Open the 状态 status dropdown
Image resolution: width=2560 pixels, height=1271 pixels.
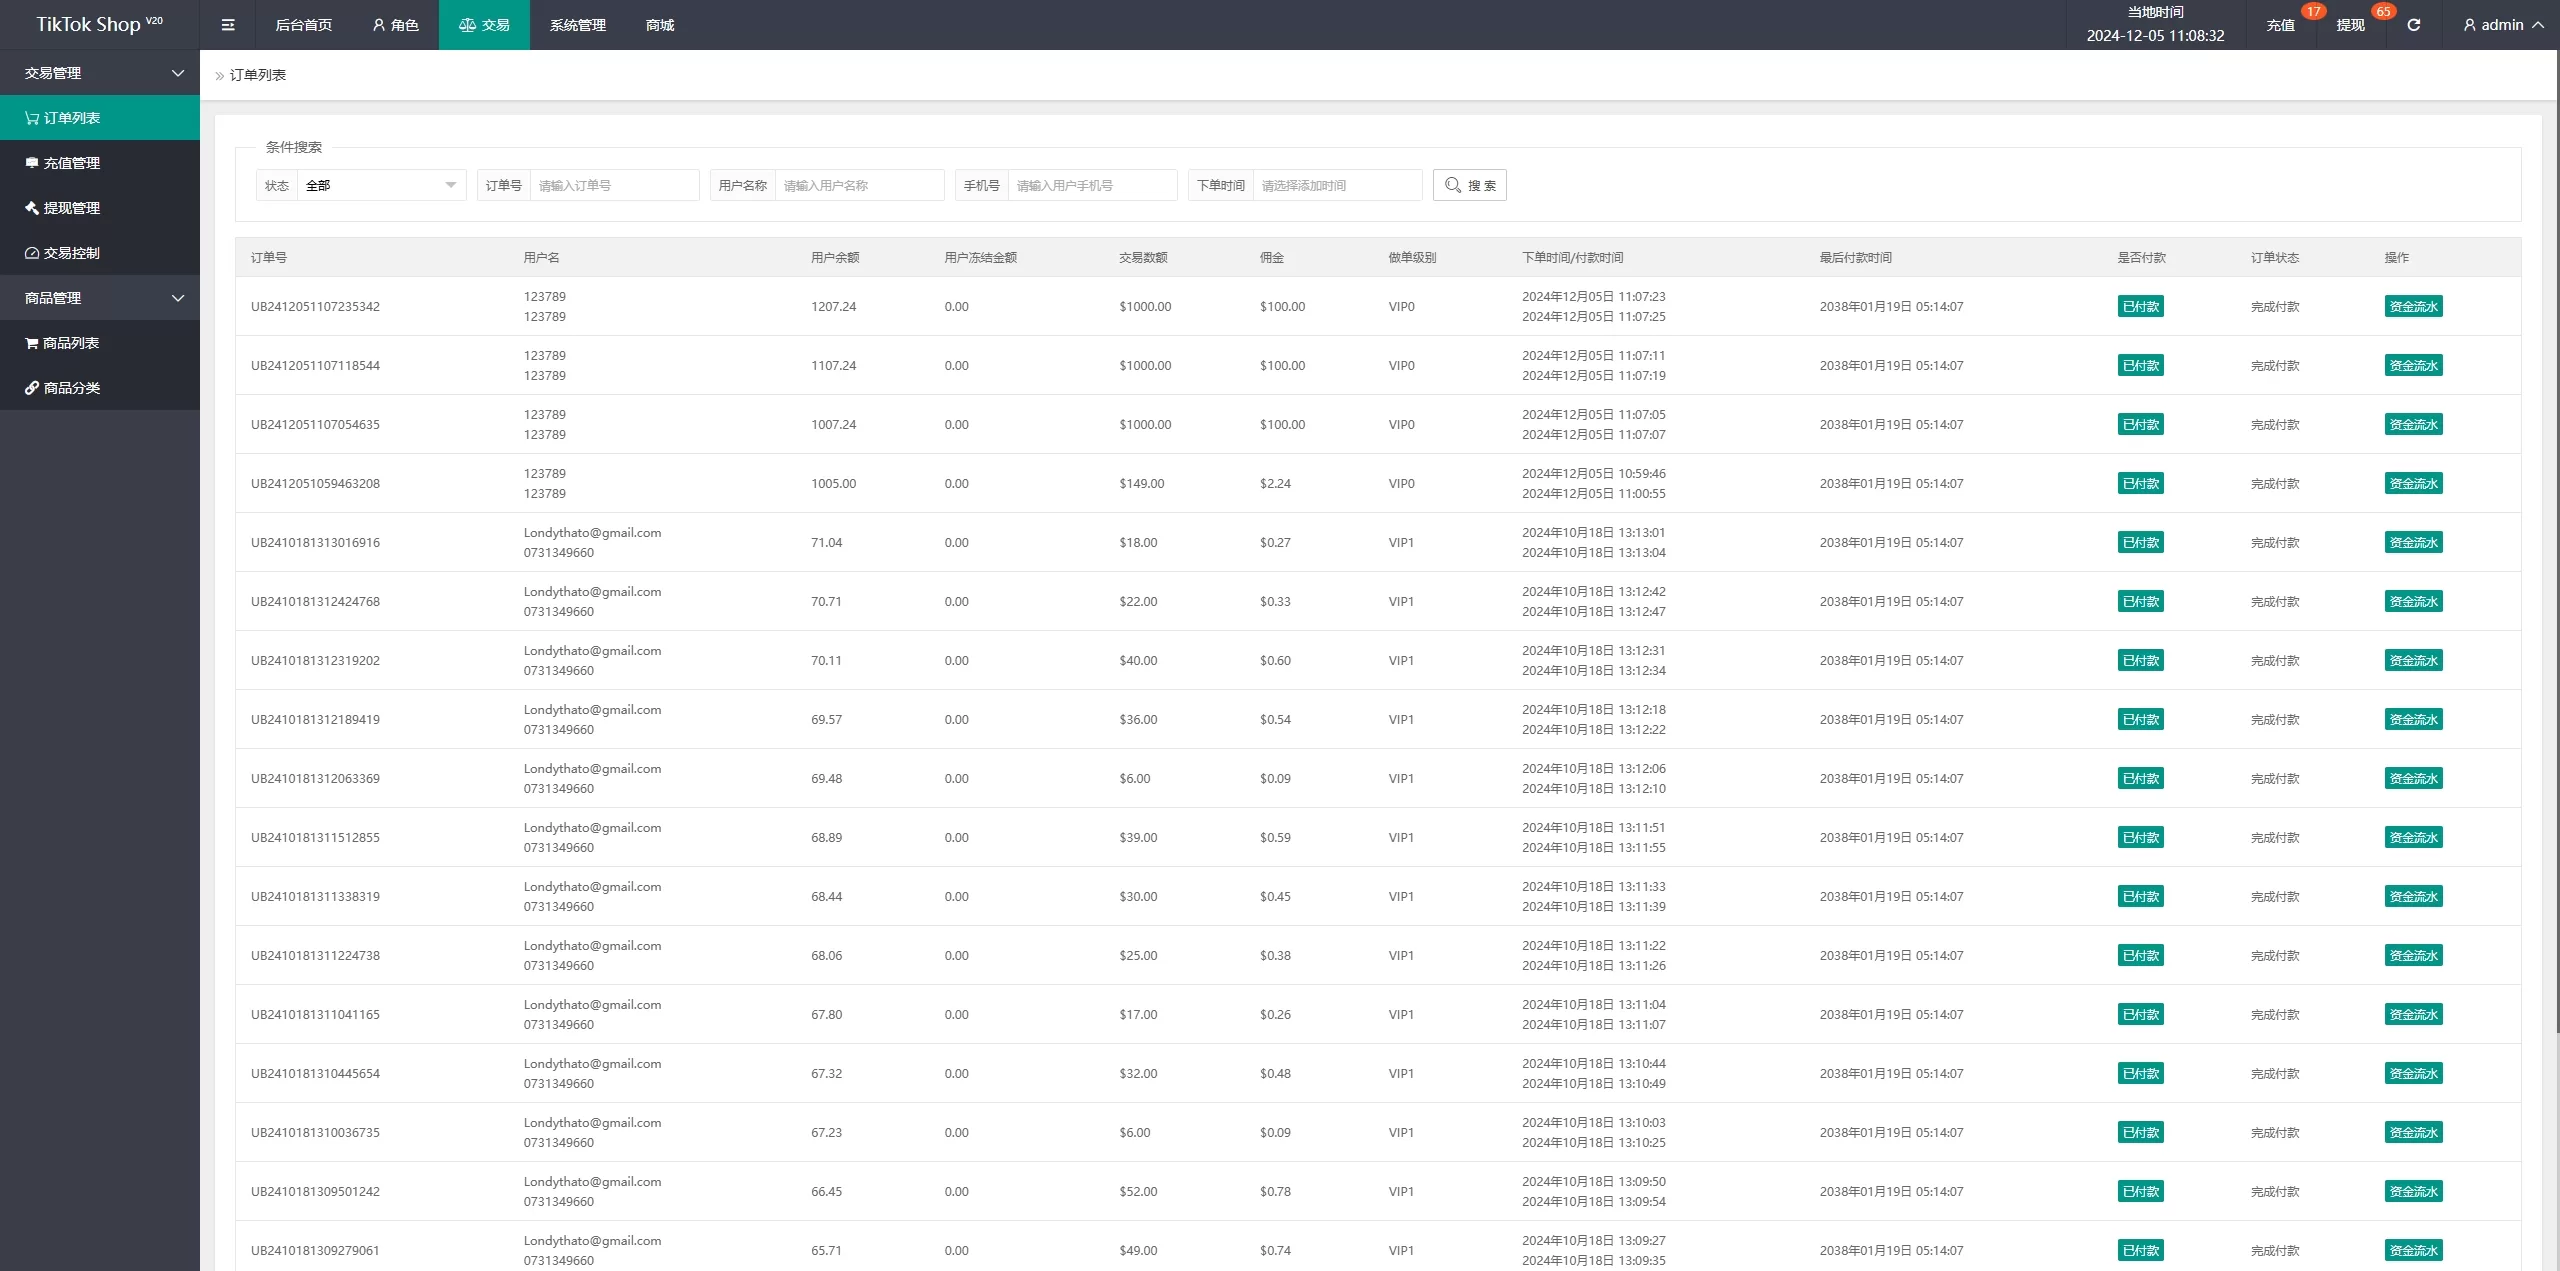point(381,185)
